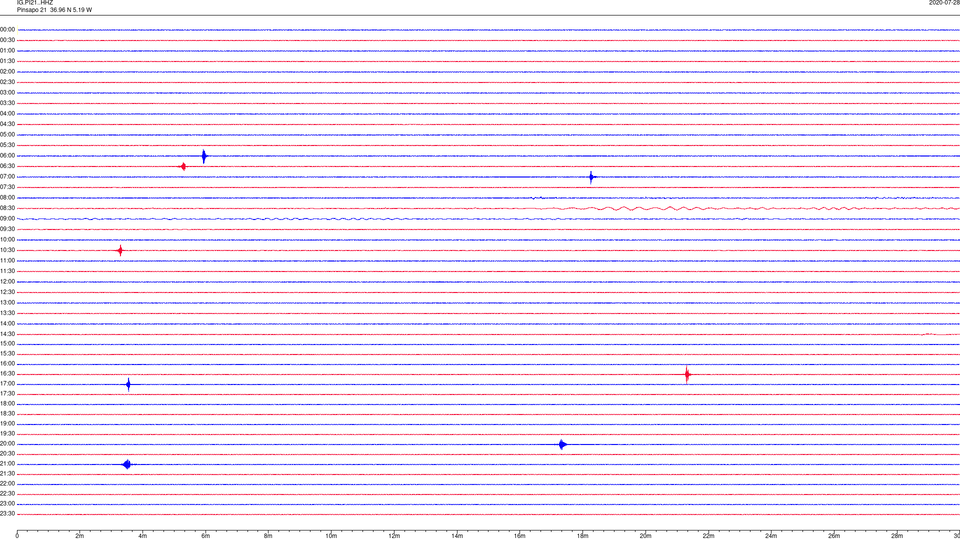Select the '23:30' row label
The width and height of the screenshot is (960, 540).
pos(7,514)
